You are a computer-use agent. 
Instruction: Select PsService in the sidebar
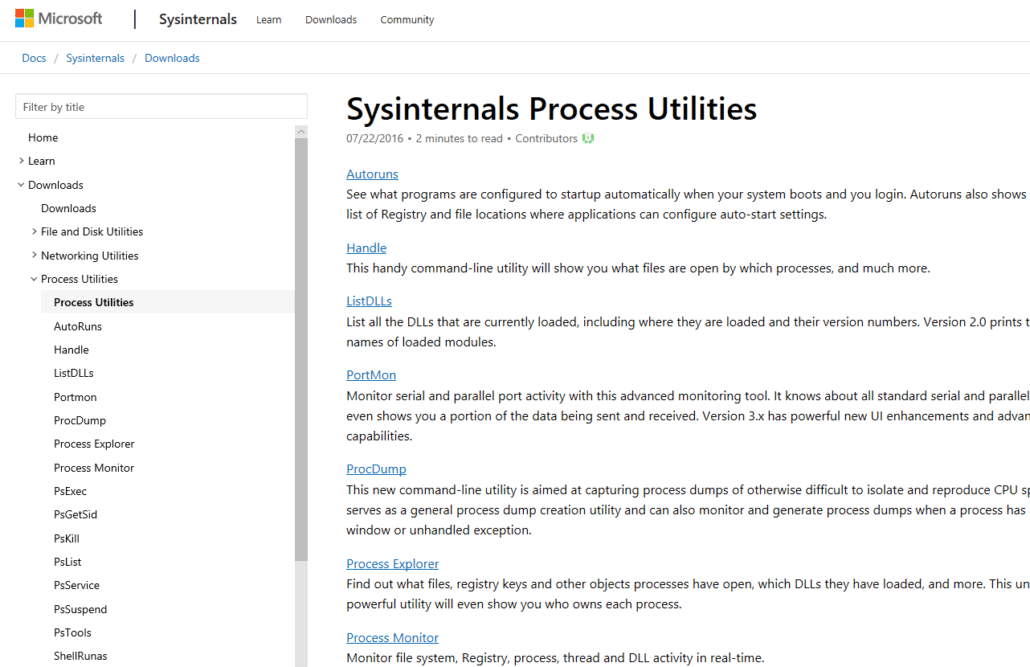pyautogui.click(x=77, y=585)
